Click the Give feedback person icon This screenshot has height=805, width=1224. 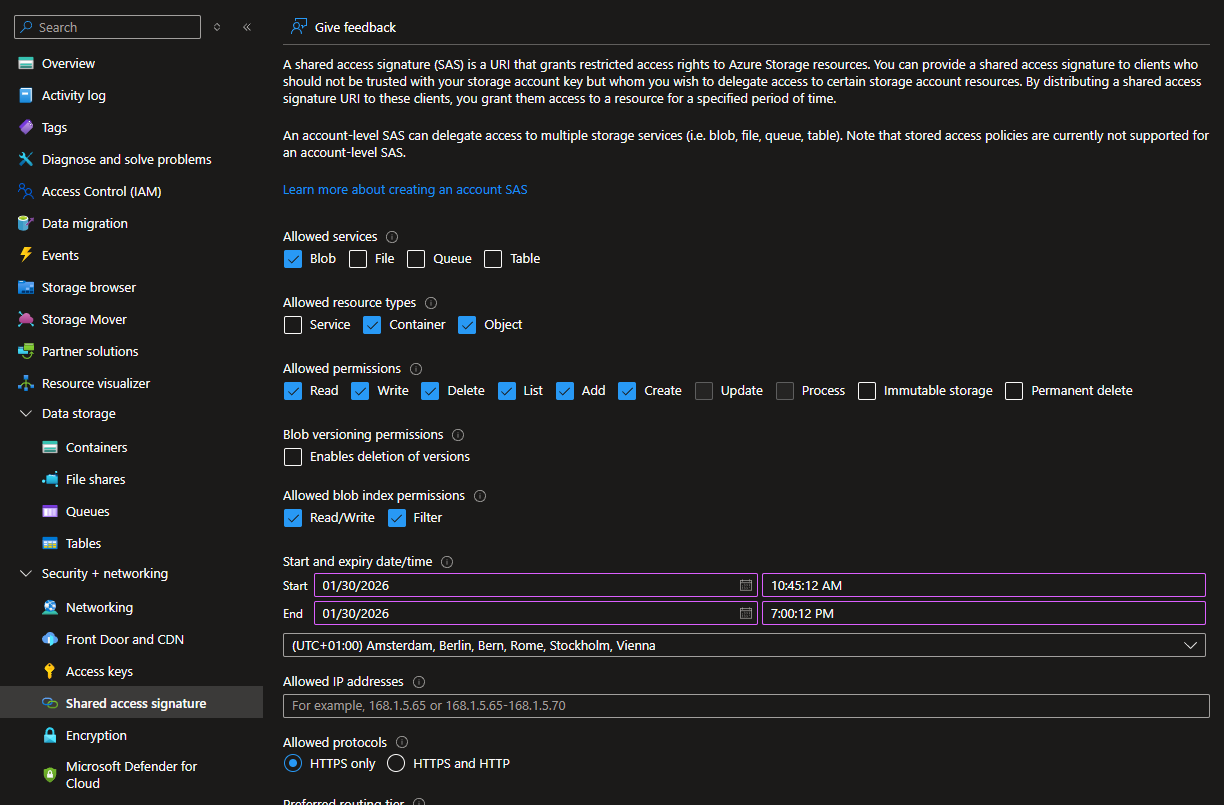[298, 27]
